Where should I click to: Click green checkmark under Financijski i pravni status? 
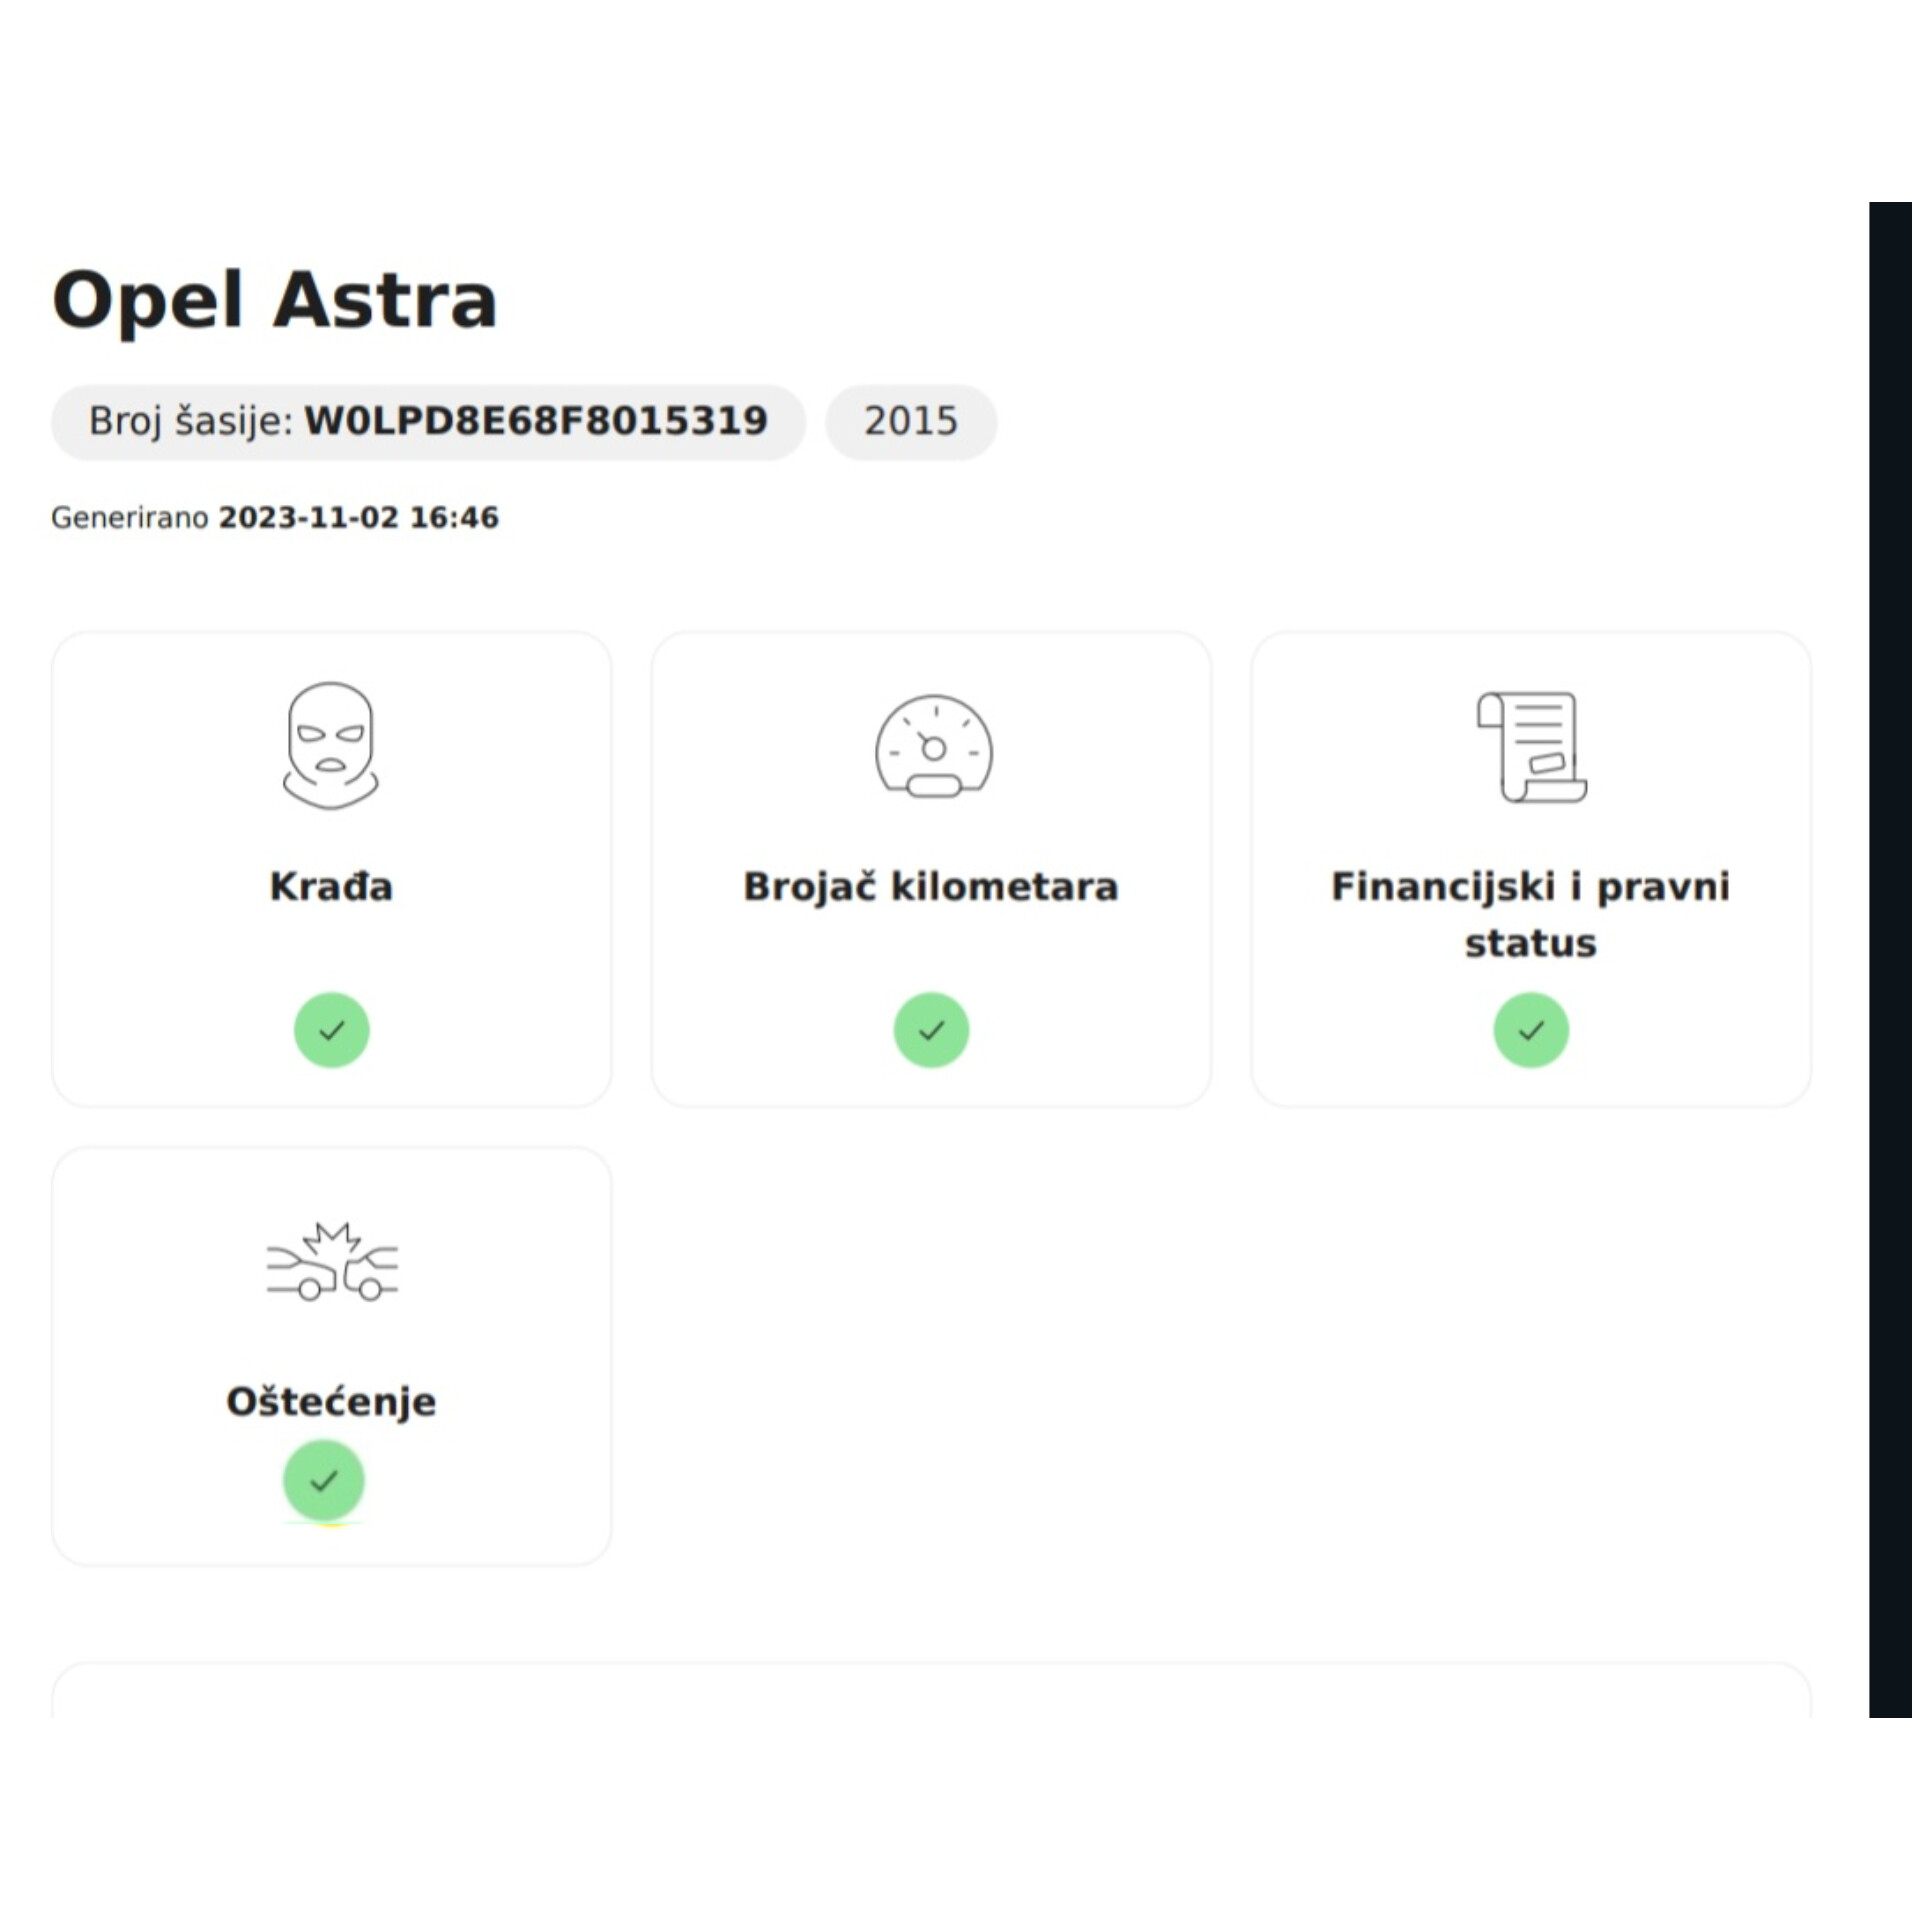coord(1530,1030)
